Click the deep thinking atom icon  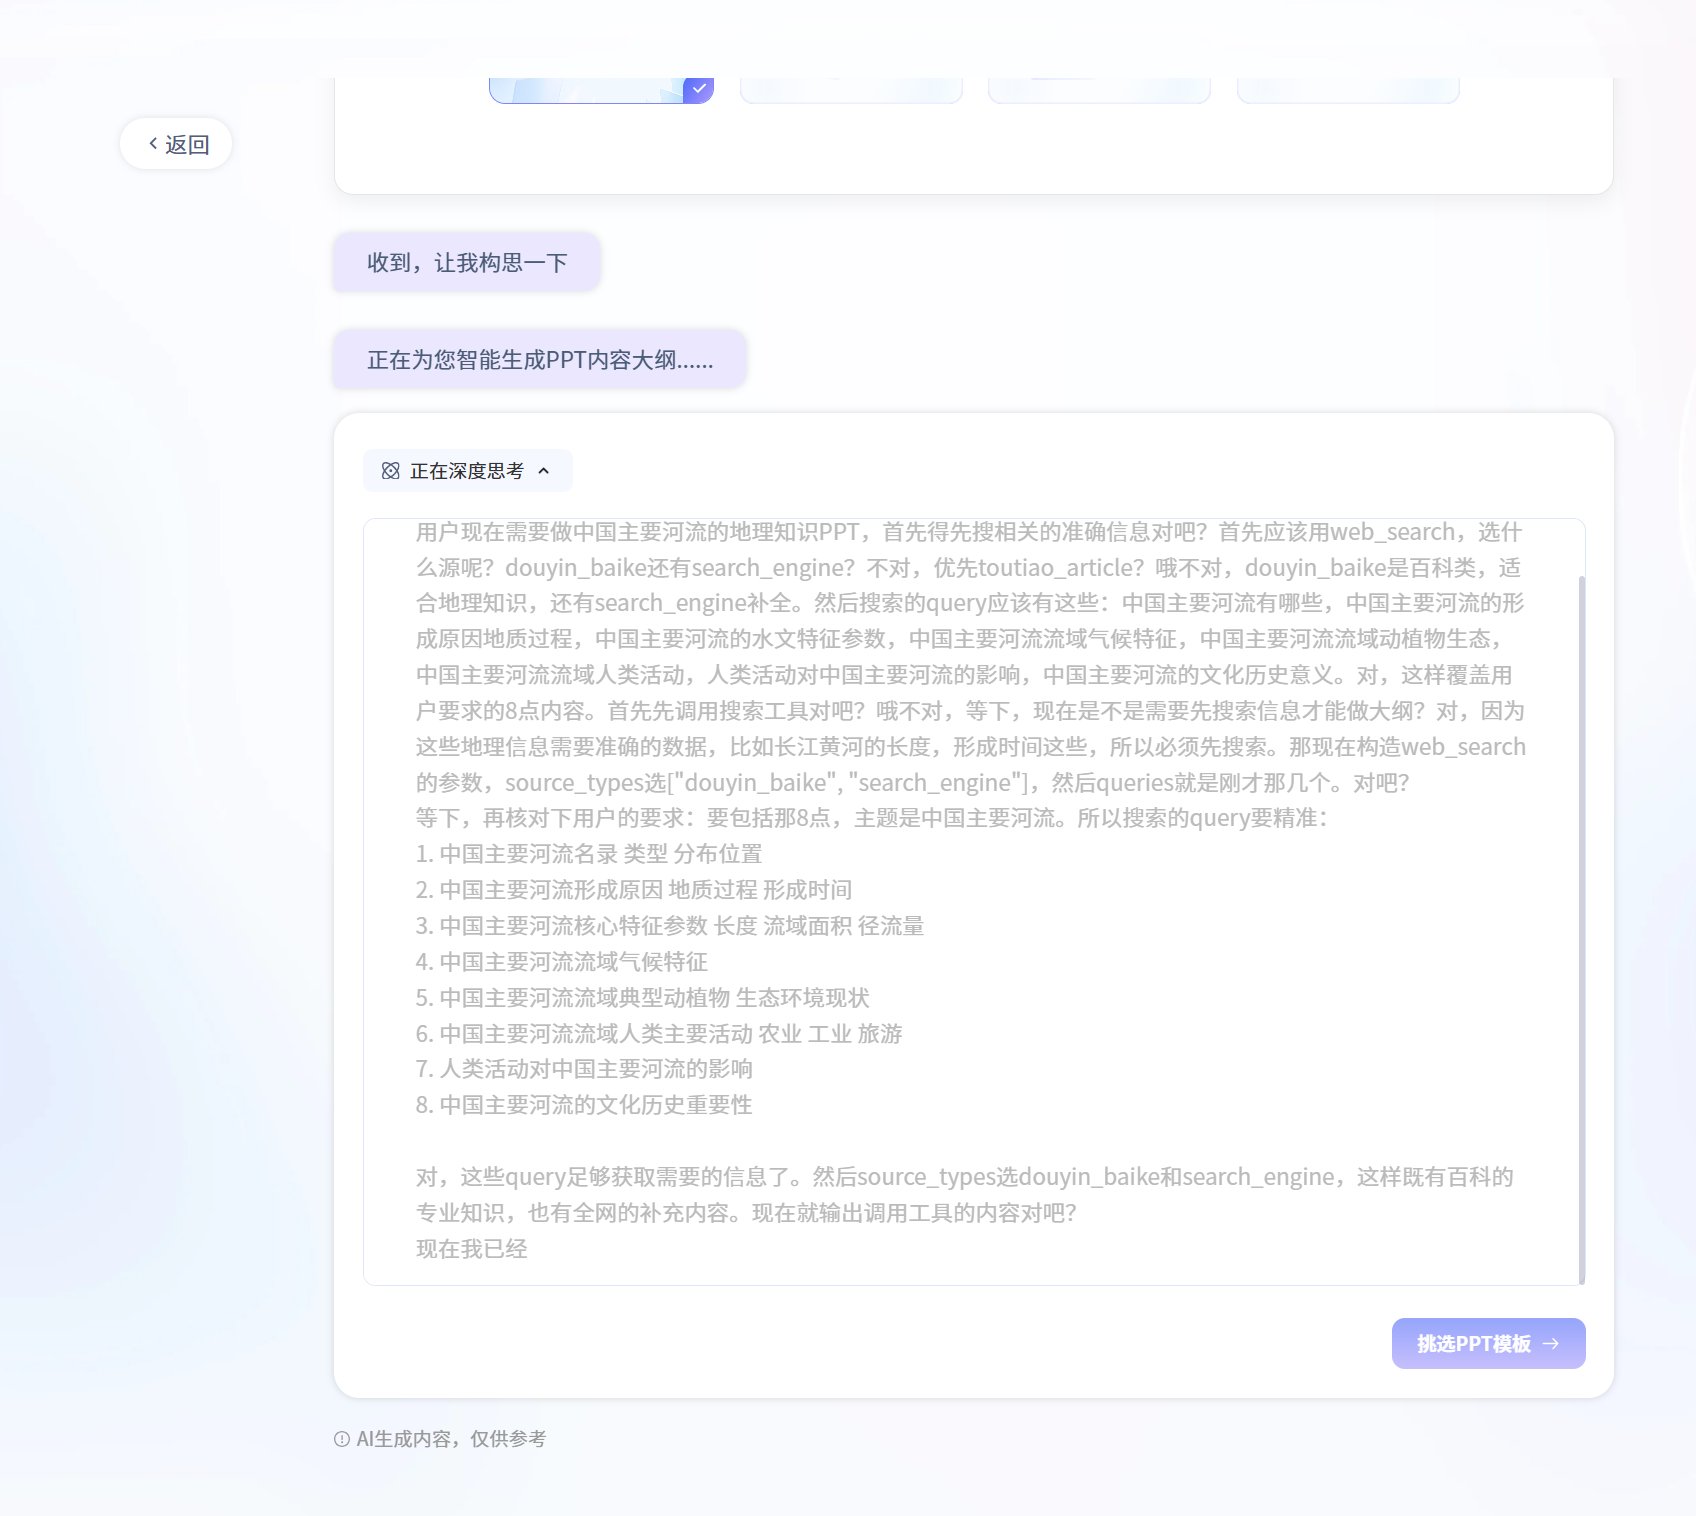click(391, 471)
